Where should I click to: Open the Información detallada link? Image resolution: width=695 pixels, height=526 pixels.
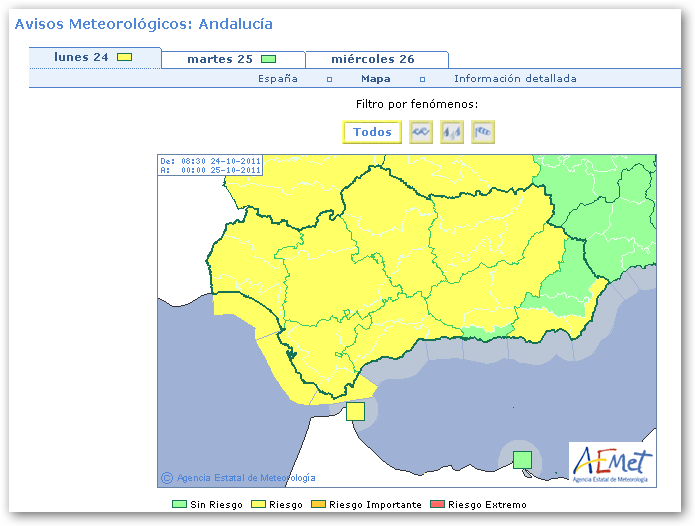(515, 79)
